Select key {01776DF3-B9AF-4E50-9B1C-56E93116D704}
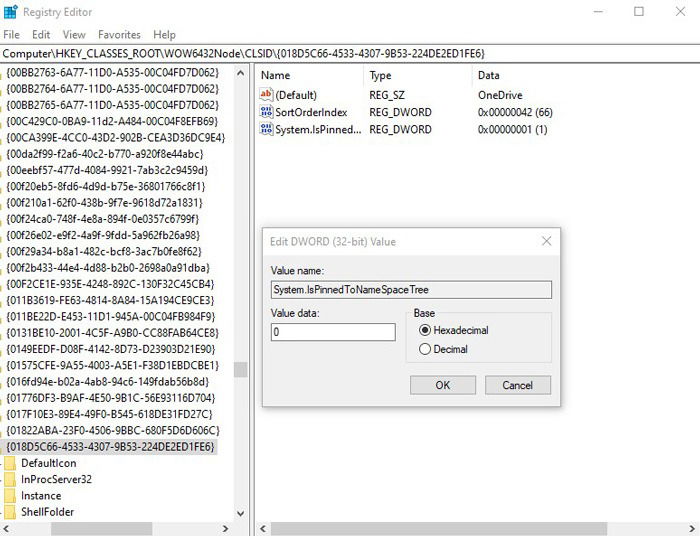 click(x=111, y=398)
